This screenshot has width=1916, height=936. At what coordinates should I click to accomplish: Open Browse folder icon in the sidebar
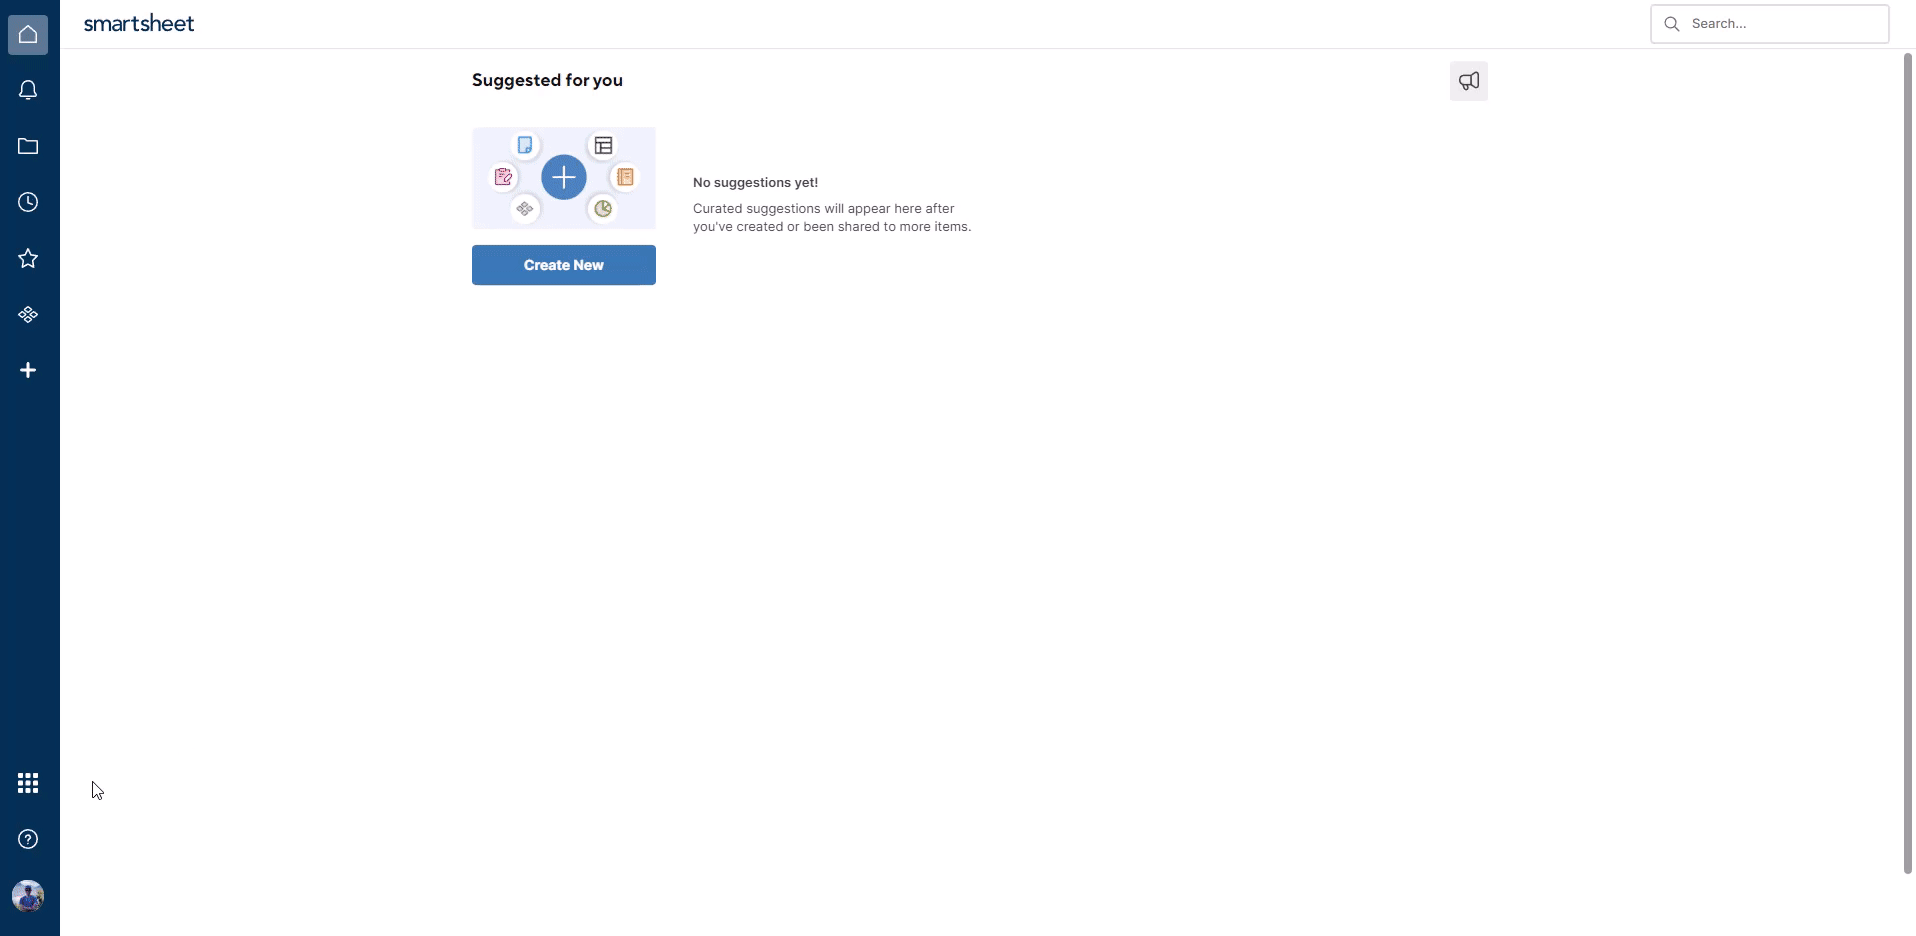28,147
